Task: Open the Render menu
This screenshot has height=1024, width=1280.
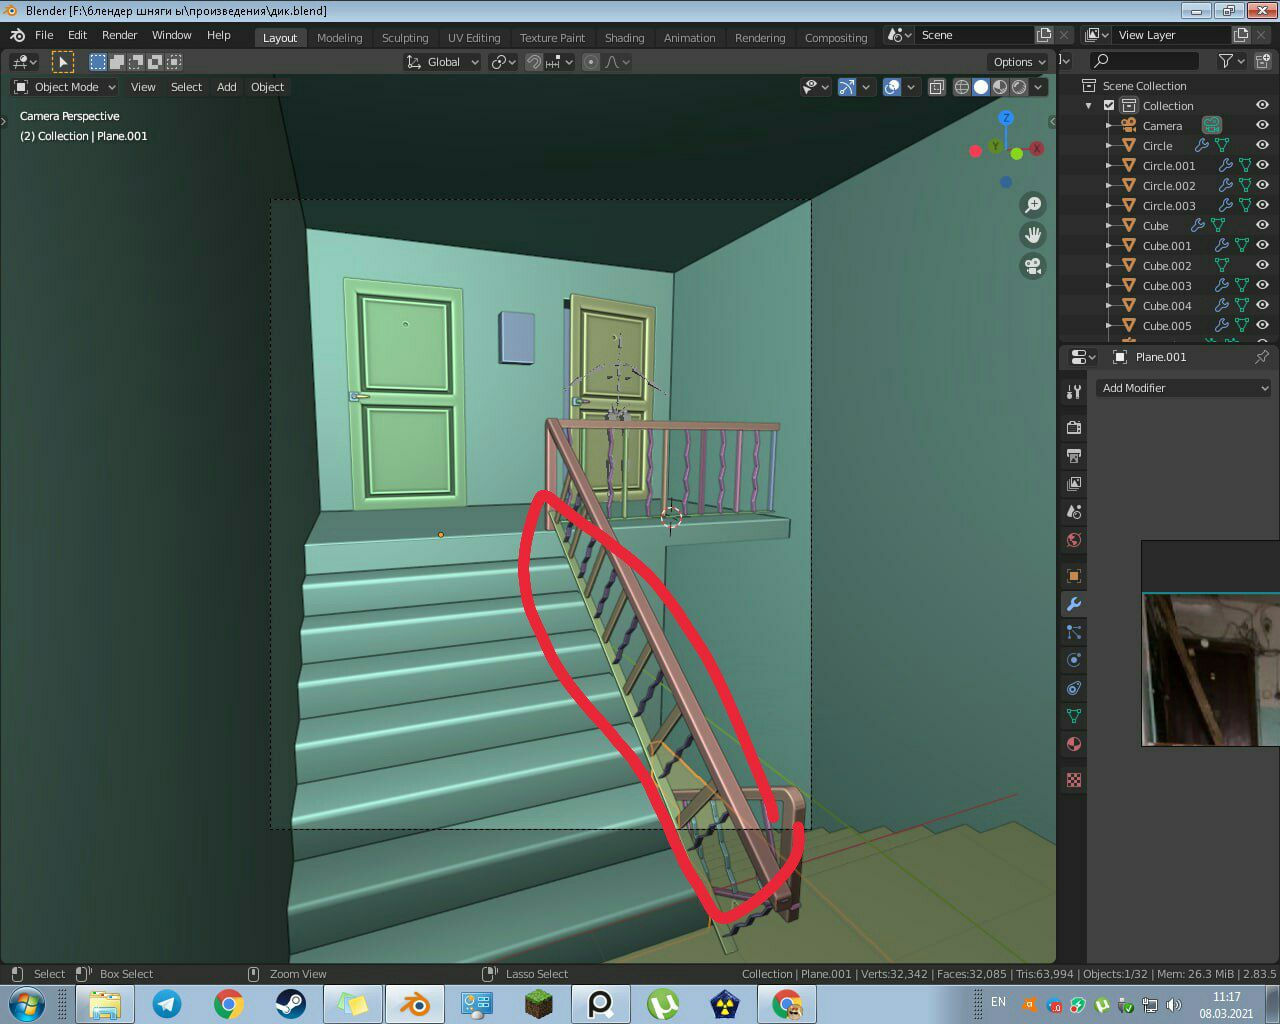Action: coord(119,35)
